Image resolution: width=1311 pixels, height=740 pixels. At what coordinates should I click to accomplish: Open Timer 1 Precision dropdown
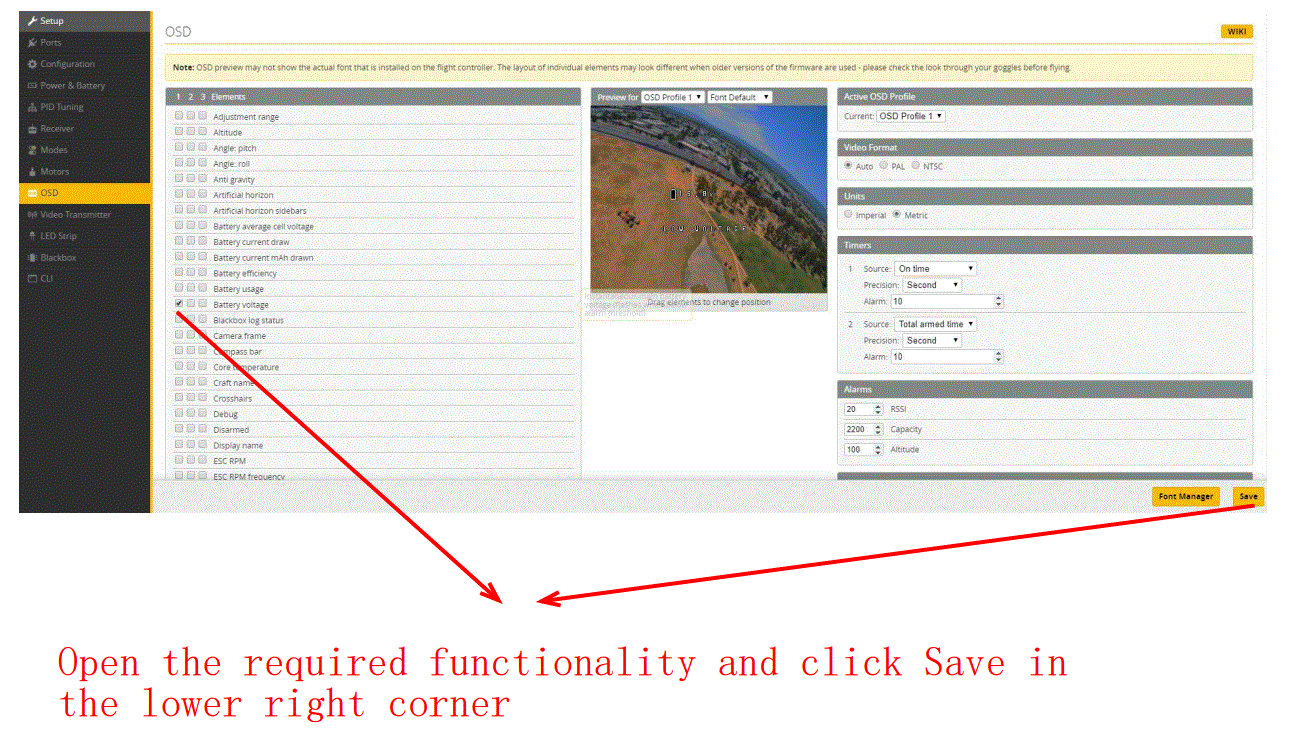(x=932, y=285)
